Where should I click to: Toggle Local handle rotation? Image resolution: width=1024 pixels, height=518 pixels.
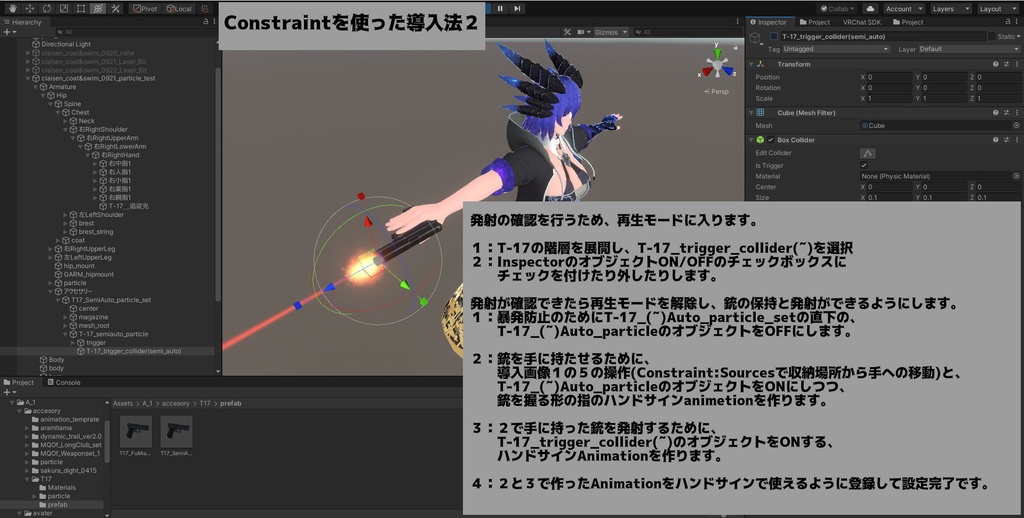coord(178,8)
